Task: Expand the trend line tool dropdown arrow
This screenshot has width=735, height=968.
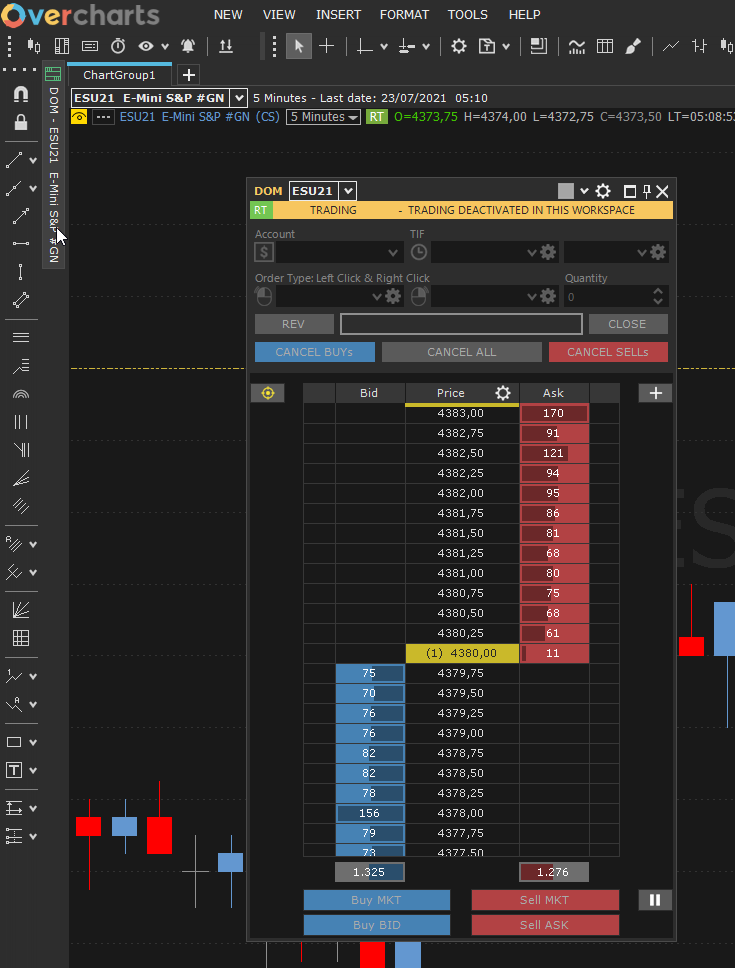Action: click(33, 161)
